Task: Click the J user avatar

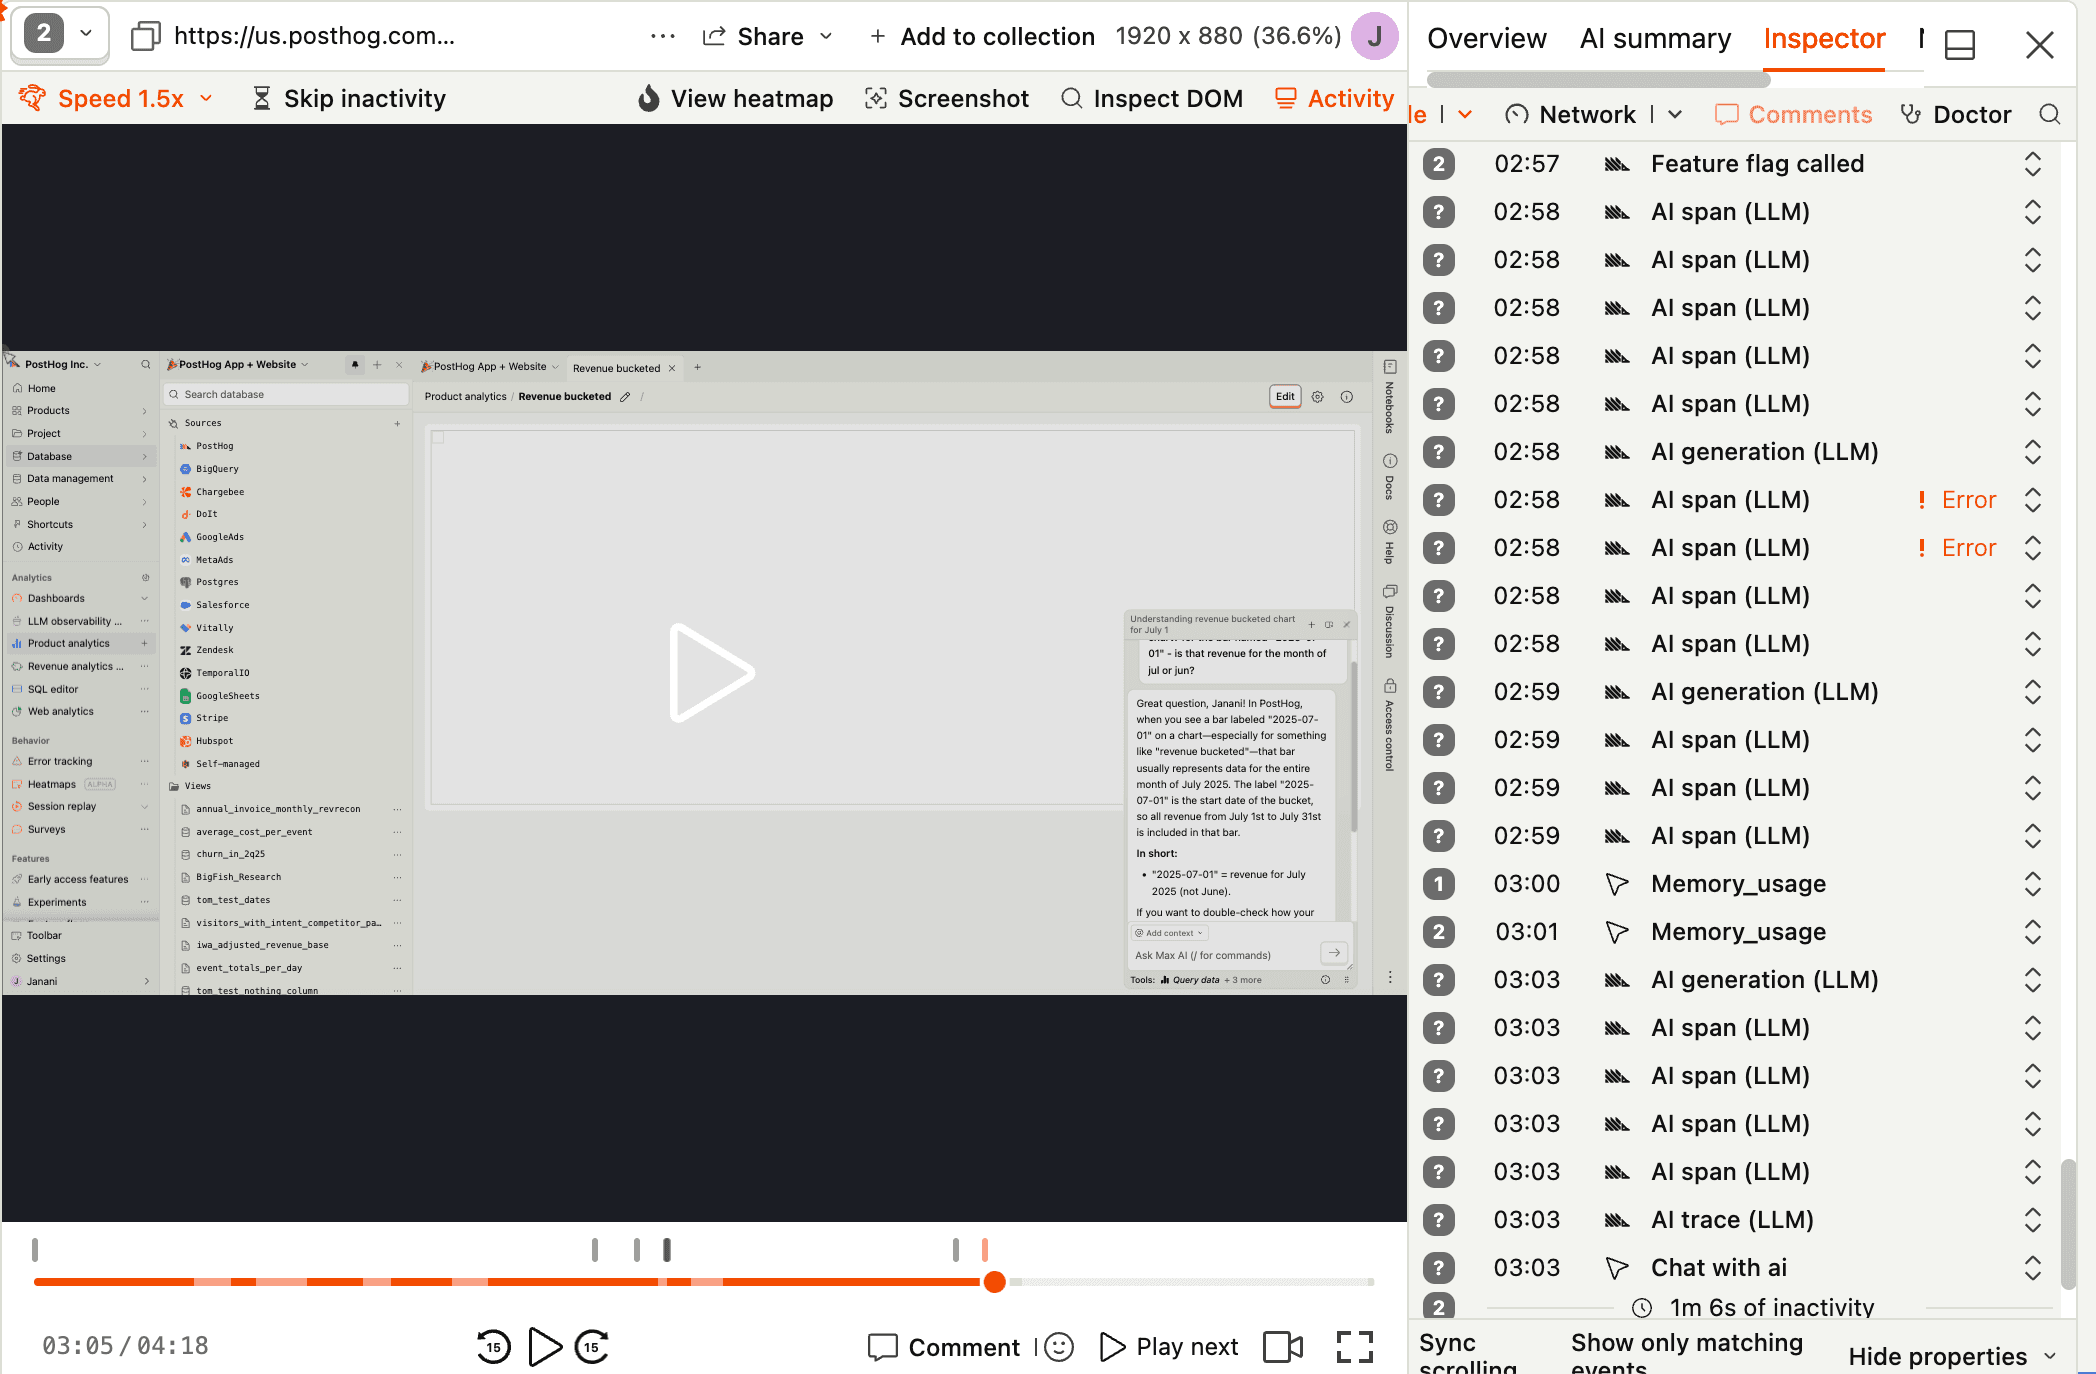Action: point(1374,36)
